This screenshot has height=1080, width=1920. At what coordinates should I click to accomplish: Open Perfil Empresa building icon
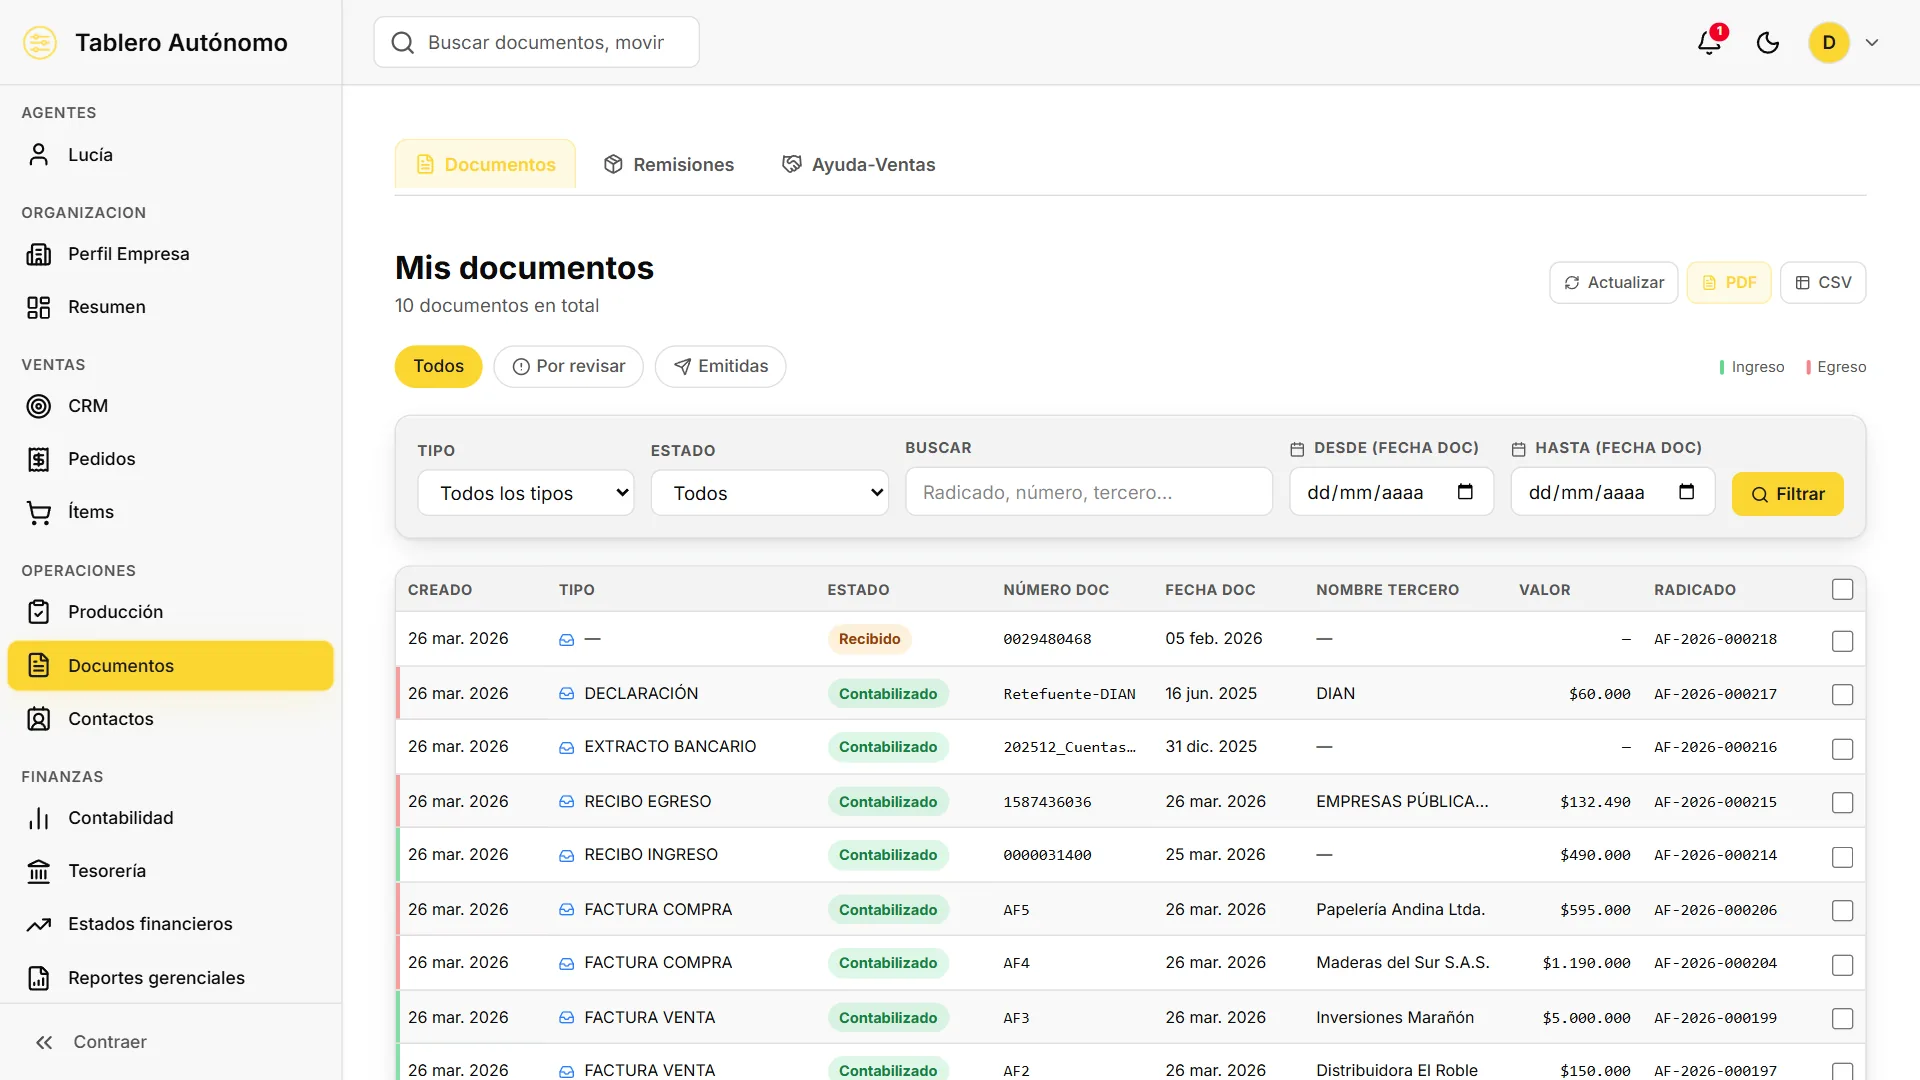coord(39,254)
